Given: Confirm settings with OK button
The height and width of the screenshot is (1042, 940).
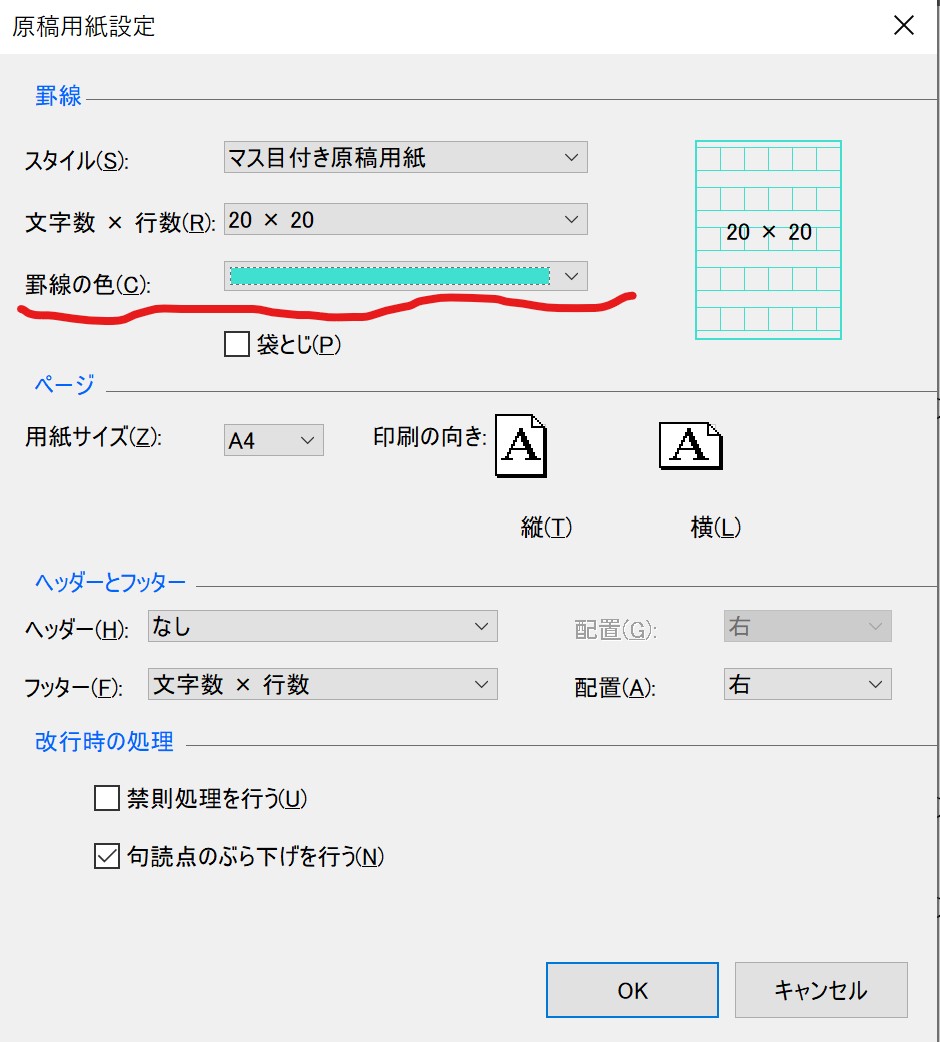Looking at the screenshot, I should point(632,990).
